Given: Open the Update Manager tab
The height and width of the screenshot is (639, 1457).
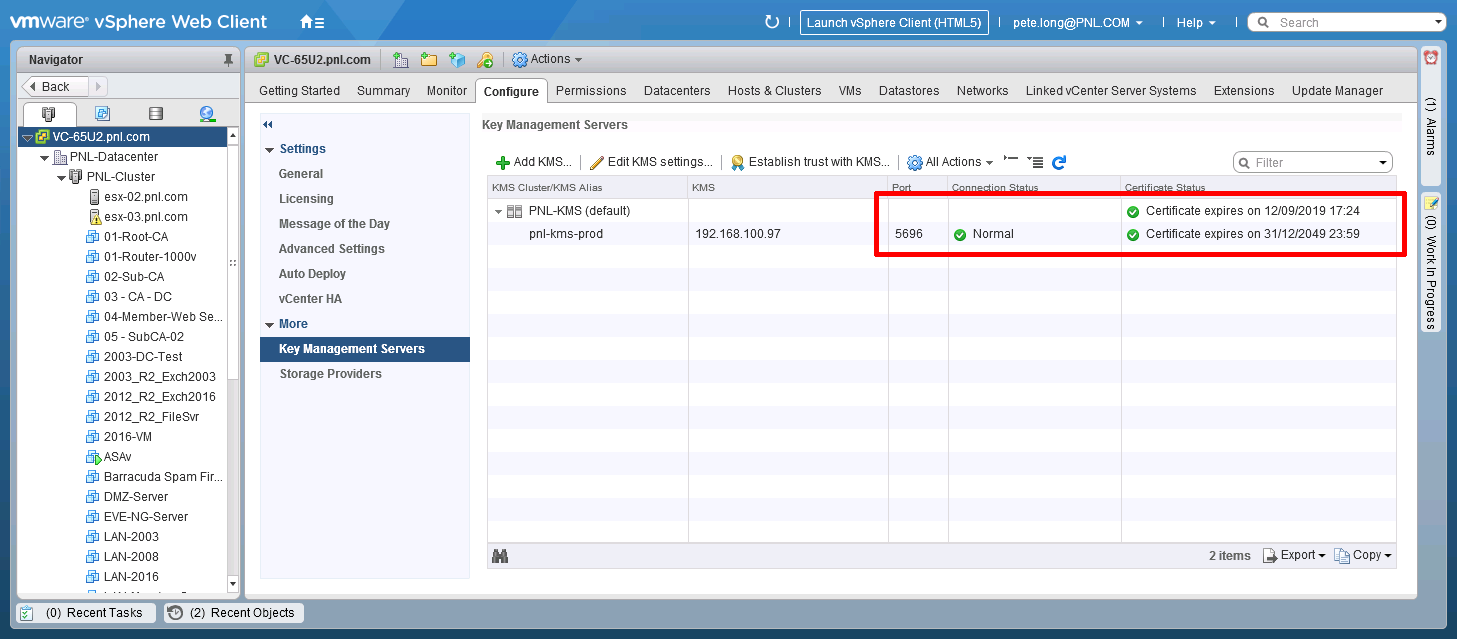Looking at the screenshot, I should click(1337, 90).
